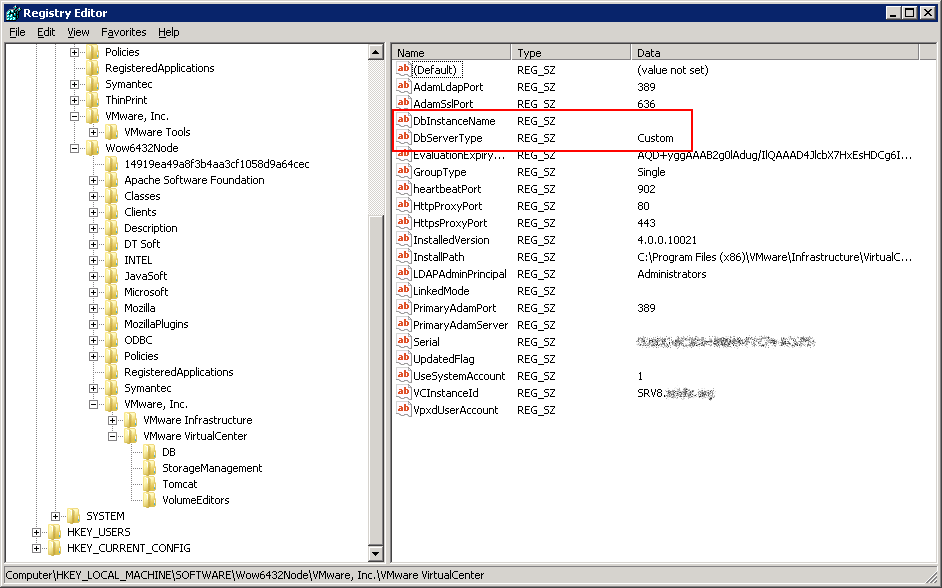The height and width of the screenshot is (588, 942).
Task: Click the ThinPrint folder icon
Action: 93,100
